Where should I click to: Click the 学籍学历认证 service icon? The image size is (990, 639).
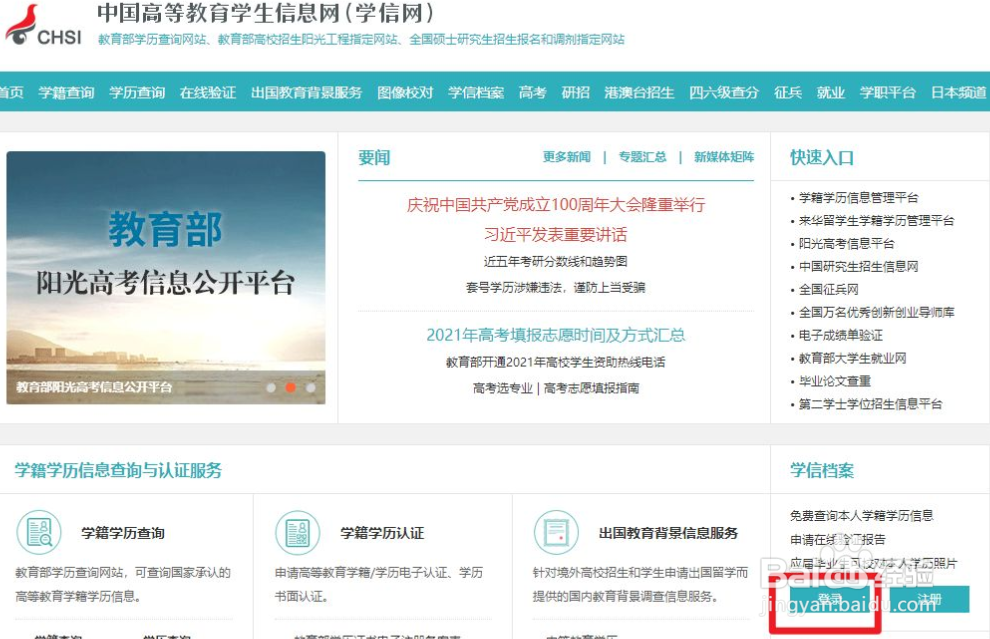298,533
